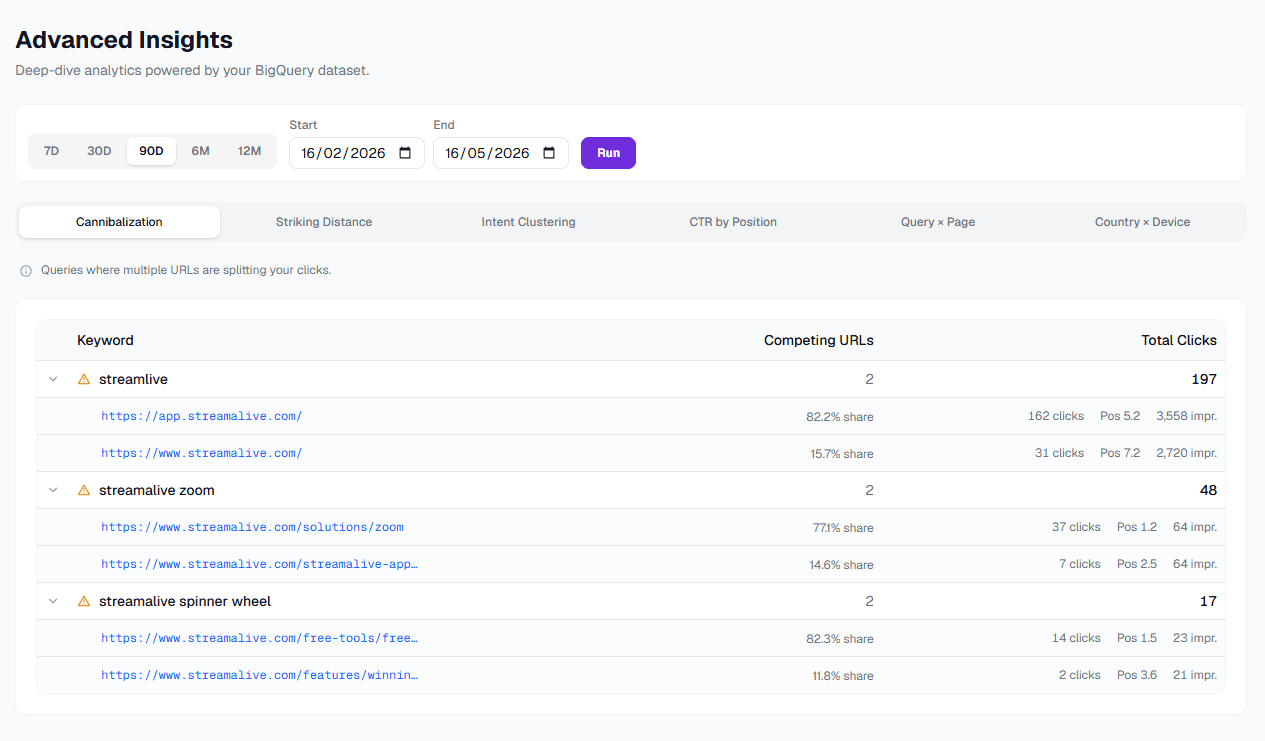Collapse the streamlive keyword row

click(53, 379)
